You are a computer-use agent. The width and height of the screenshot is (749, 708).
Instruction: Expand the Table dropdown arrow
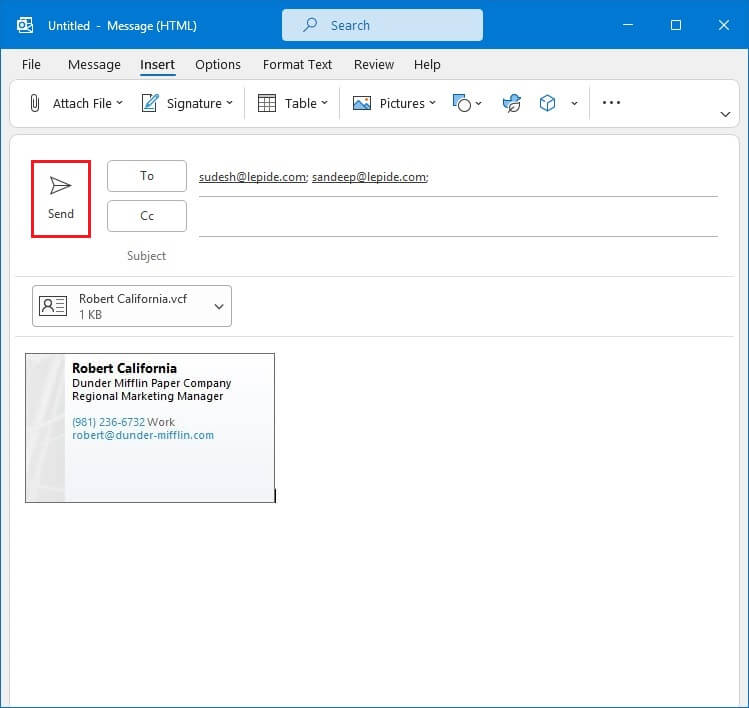324,103
